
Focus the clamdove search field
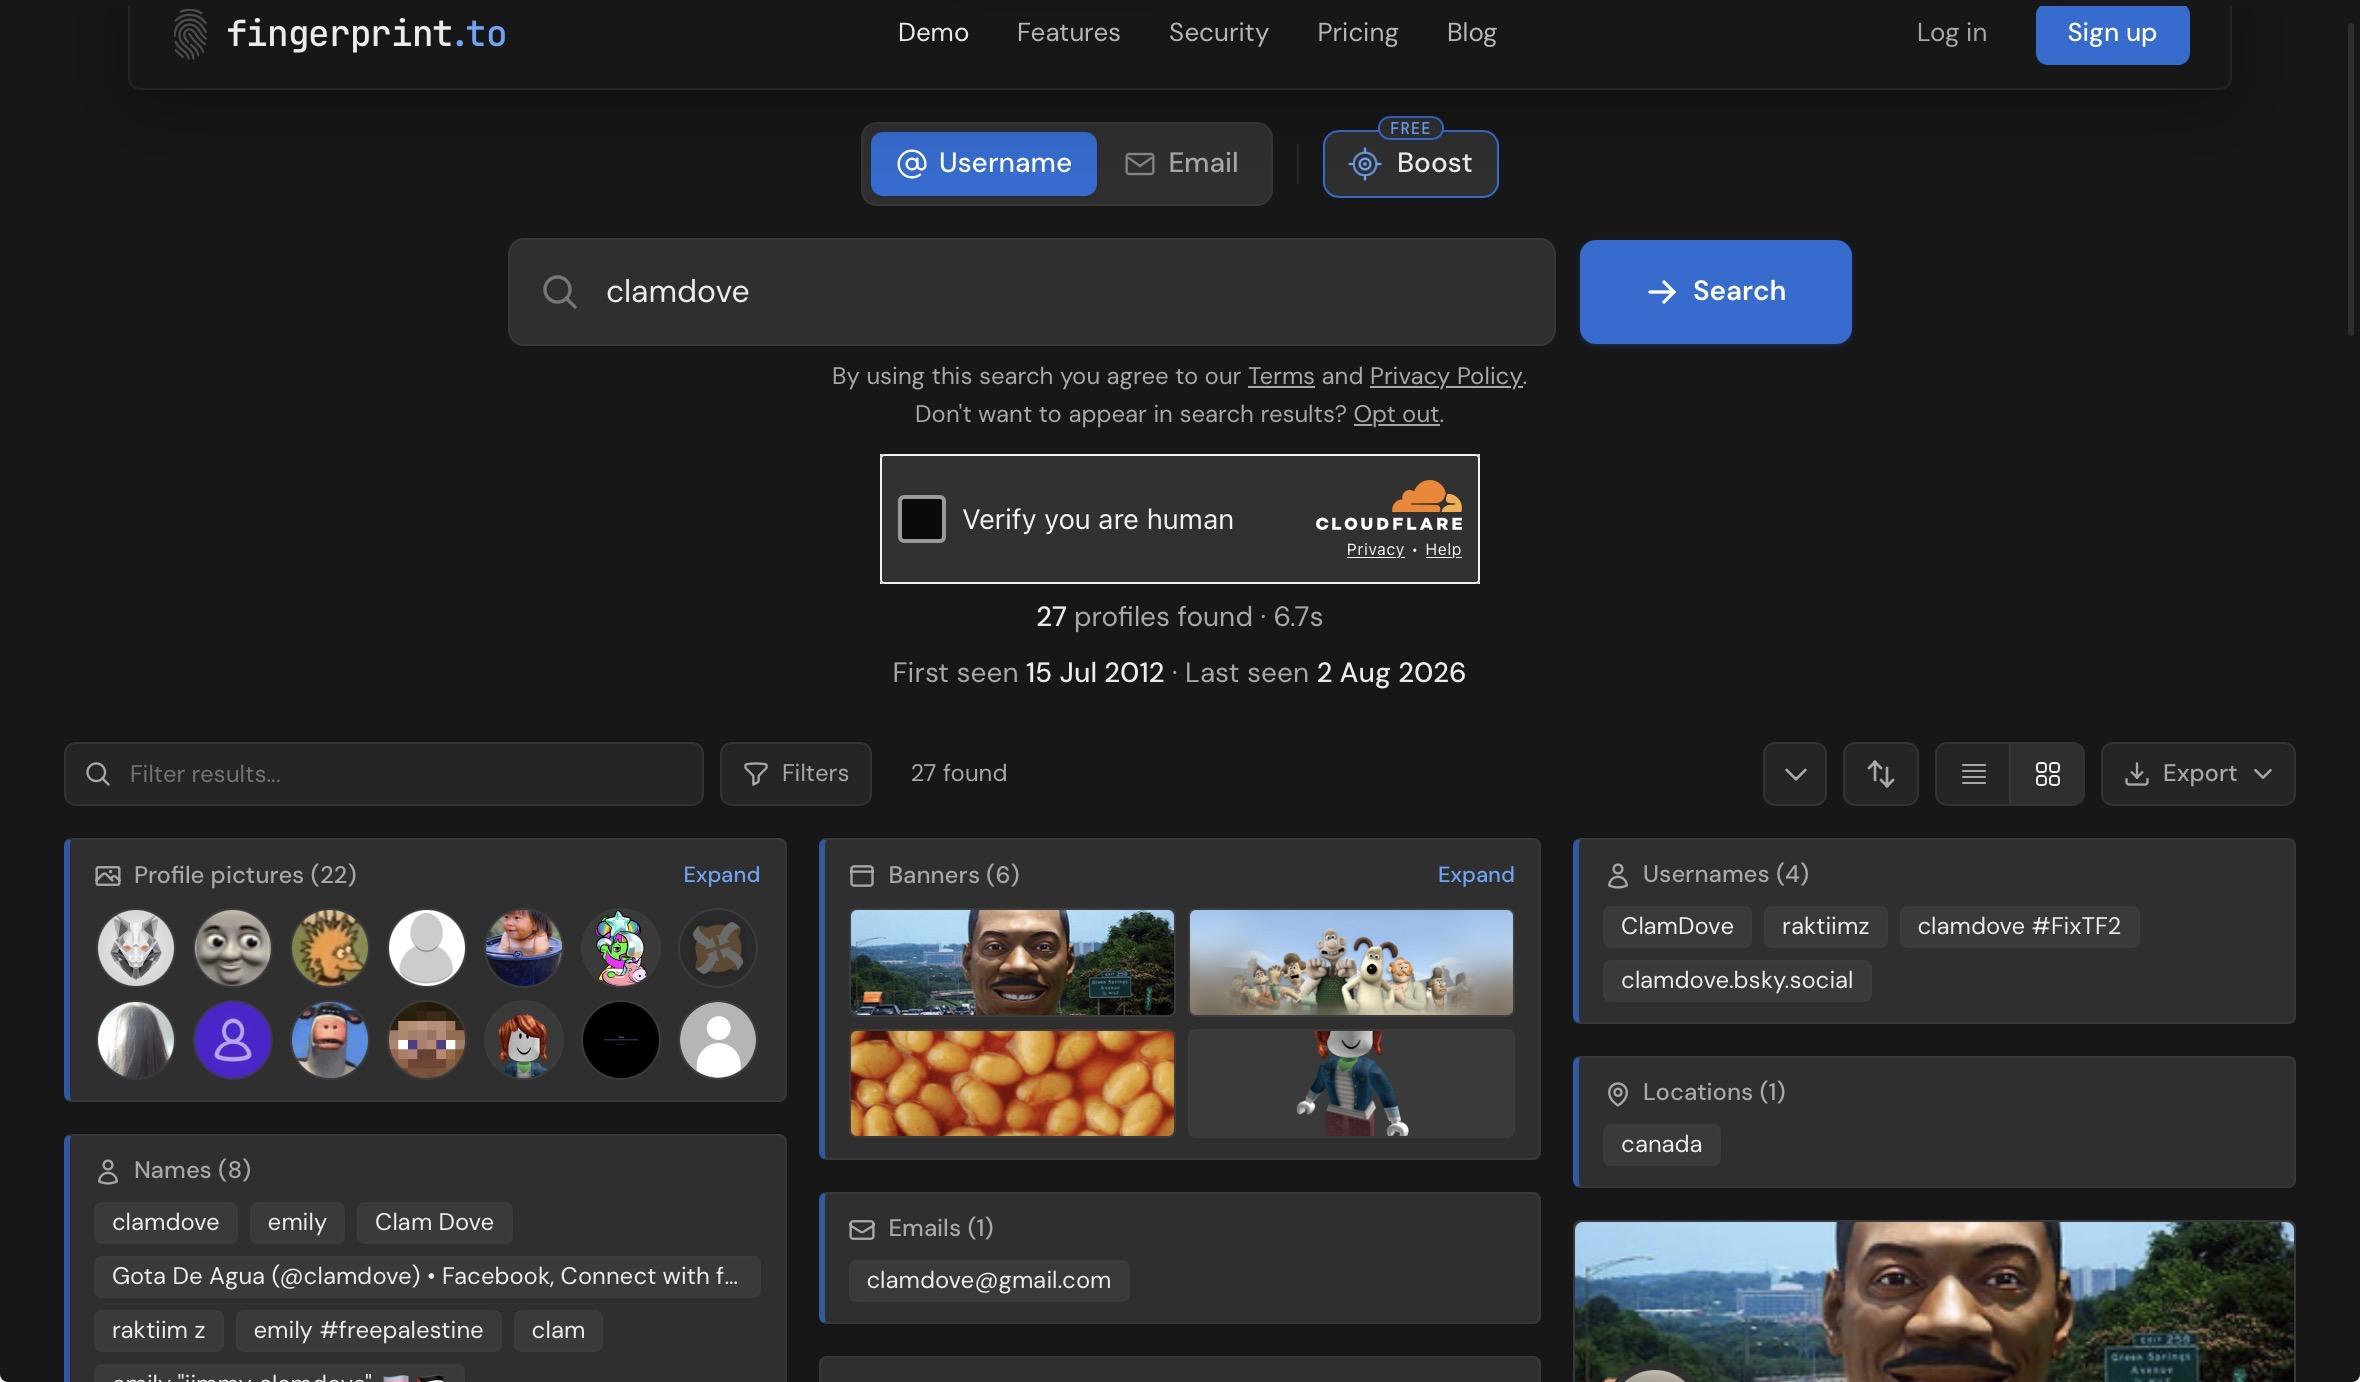[x=1031, y=291]
